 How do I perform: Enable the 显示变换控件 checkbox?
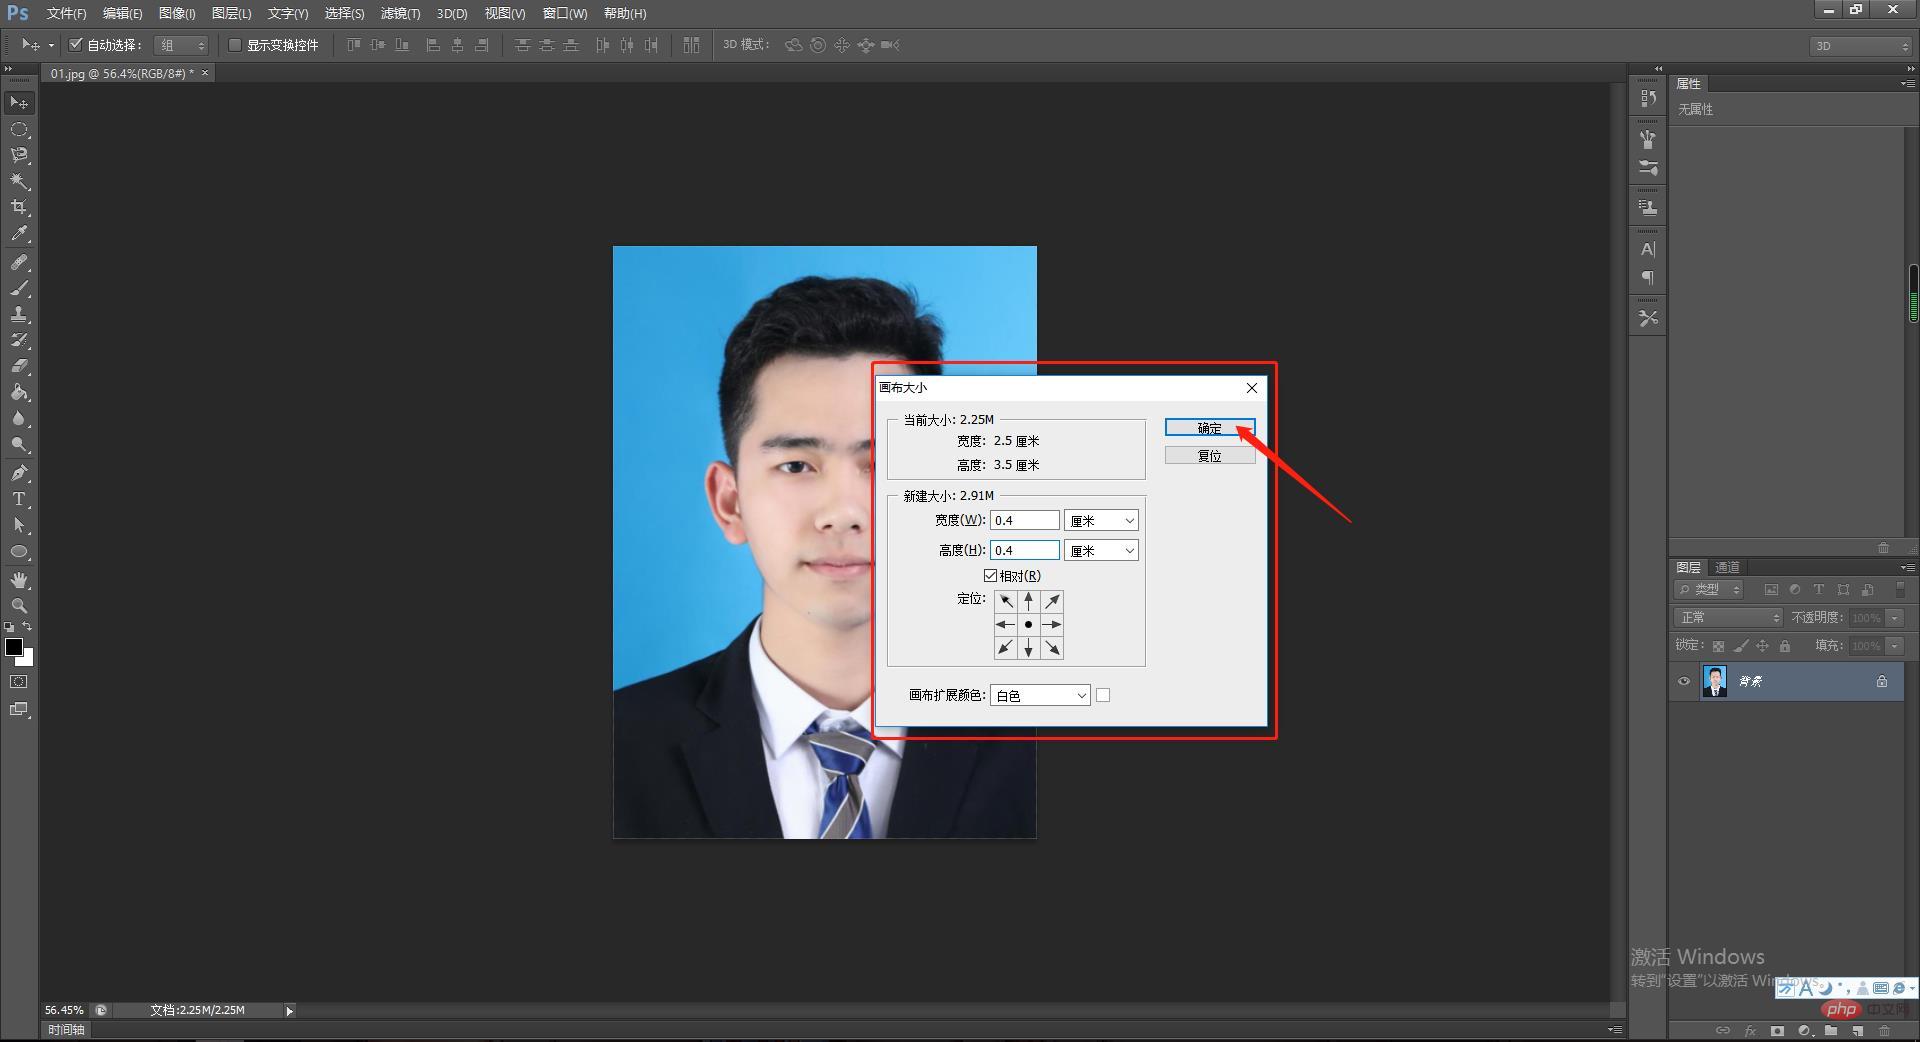click(x=235, y=45)
